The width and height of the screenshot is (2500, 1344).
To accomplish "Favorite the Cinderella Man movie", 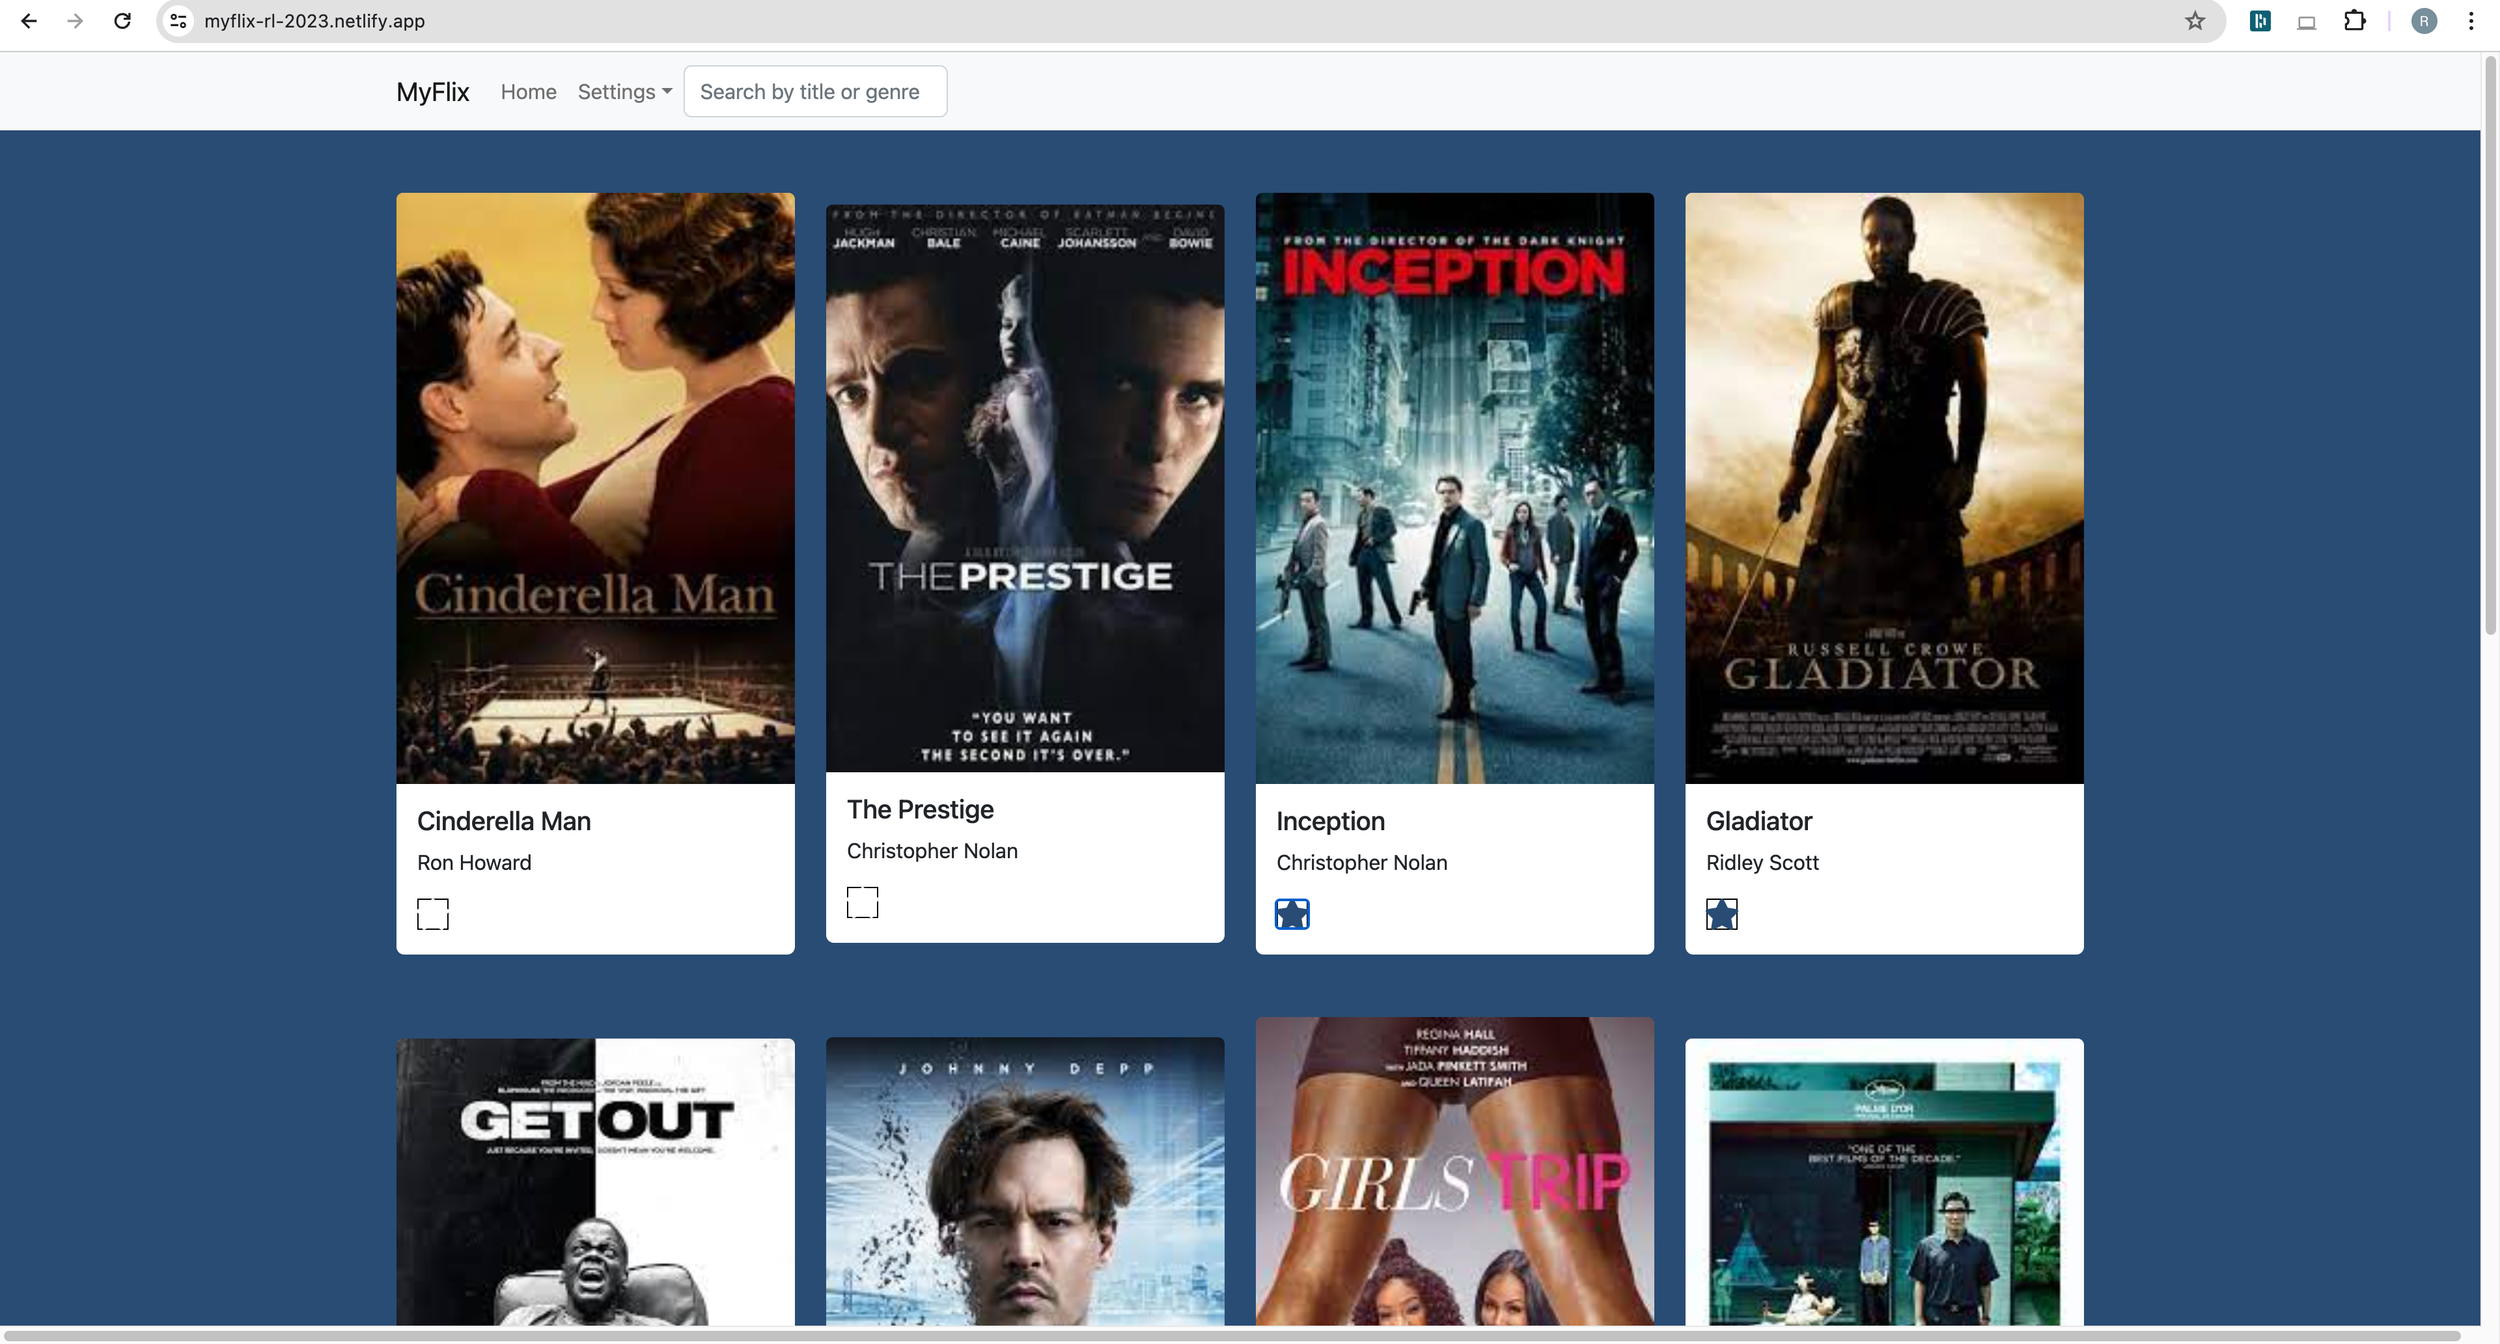I will 432,913.
